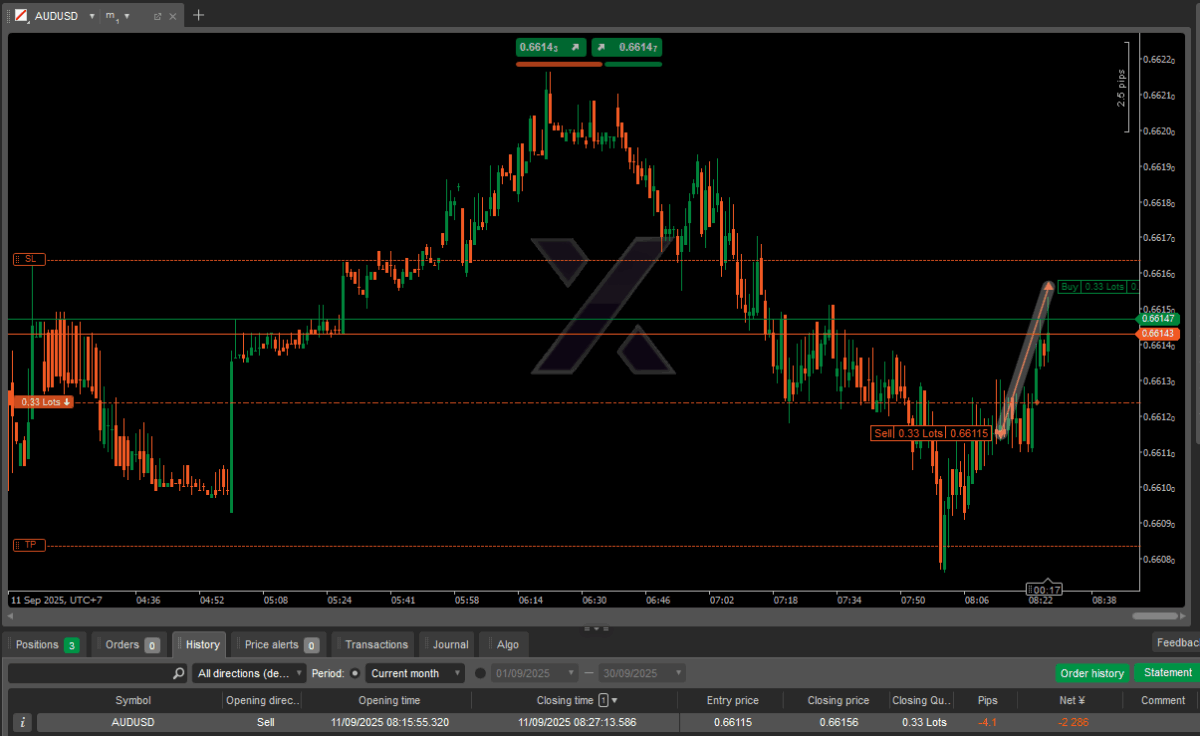Screen dimensions: 1200x736
Task: Expand the Current month period dropdown
Action: (415, 673)
